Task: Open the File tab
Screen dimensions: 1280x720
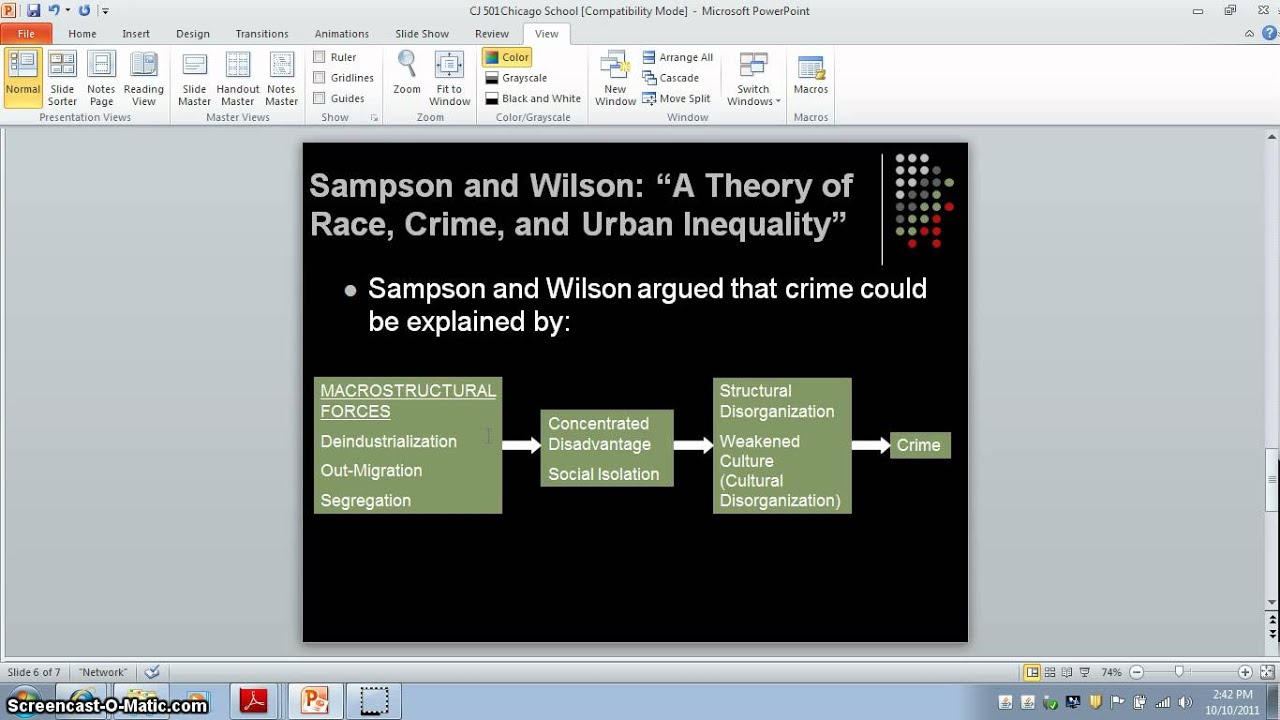Action: pyautogui.click(x=26, y=34)
